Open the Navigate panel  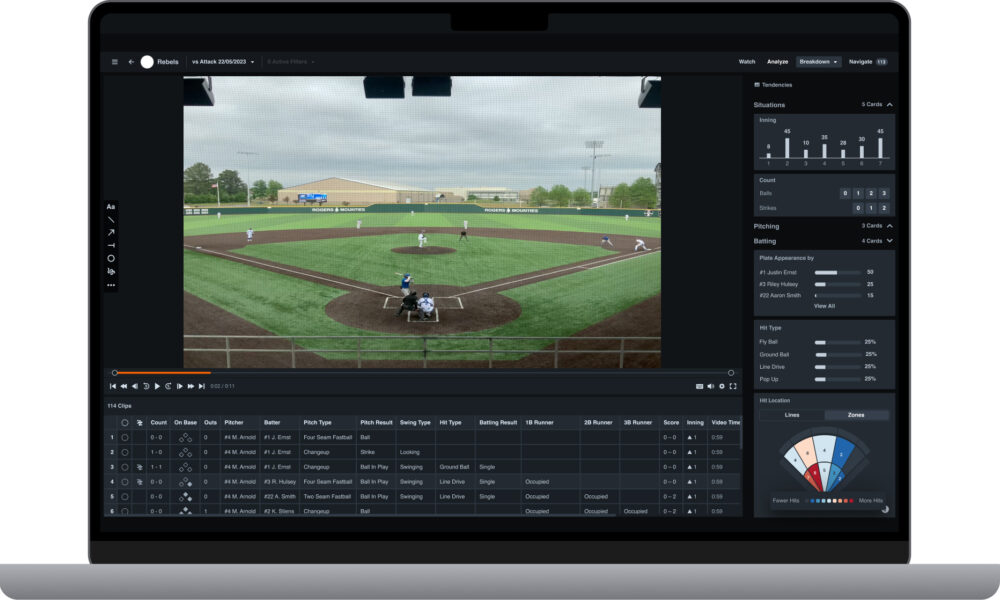click(x=858, y=61)
